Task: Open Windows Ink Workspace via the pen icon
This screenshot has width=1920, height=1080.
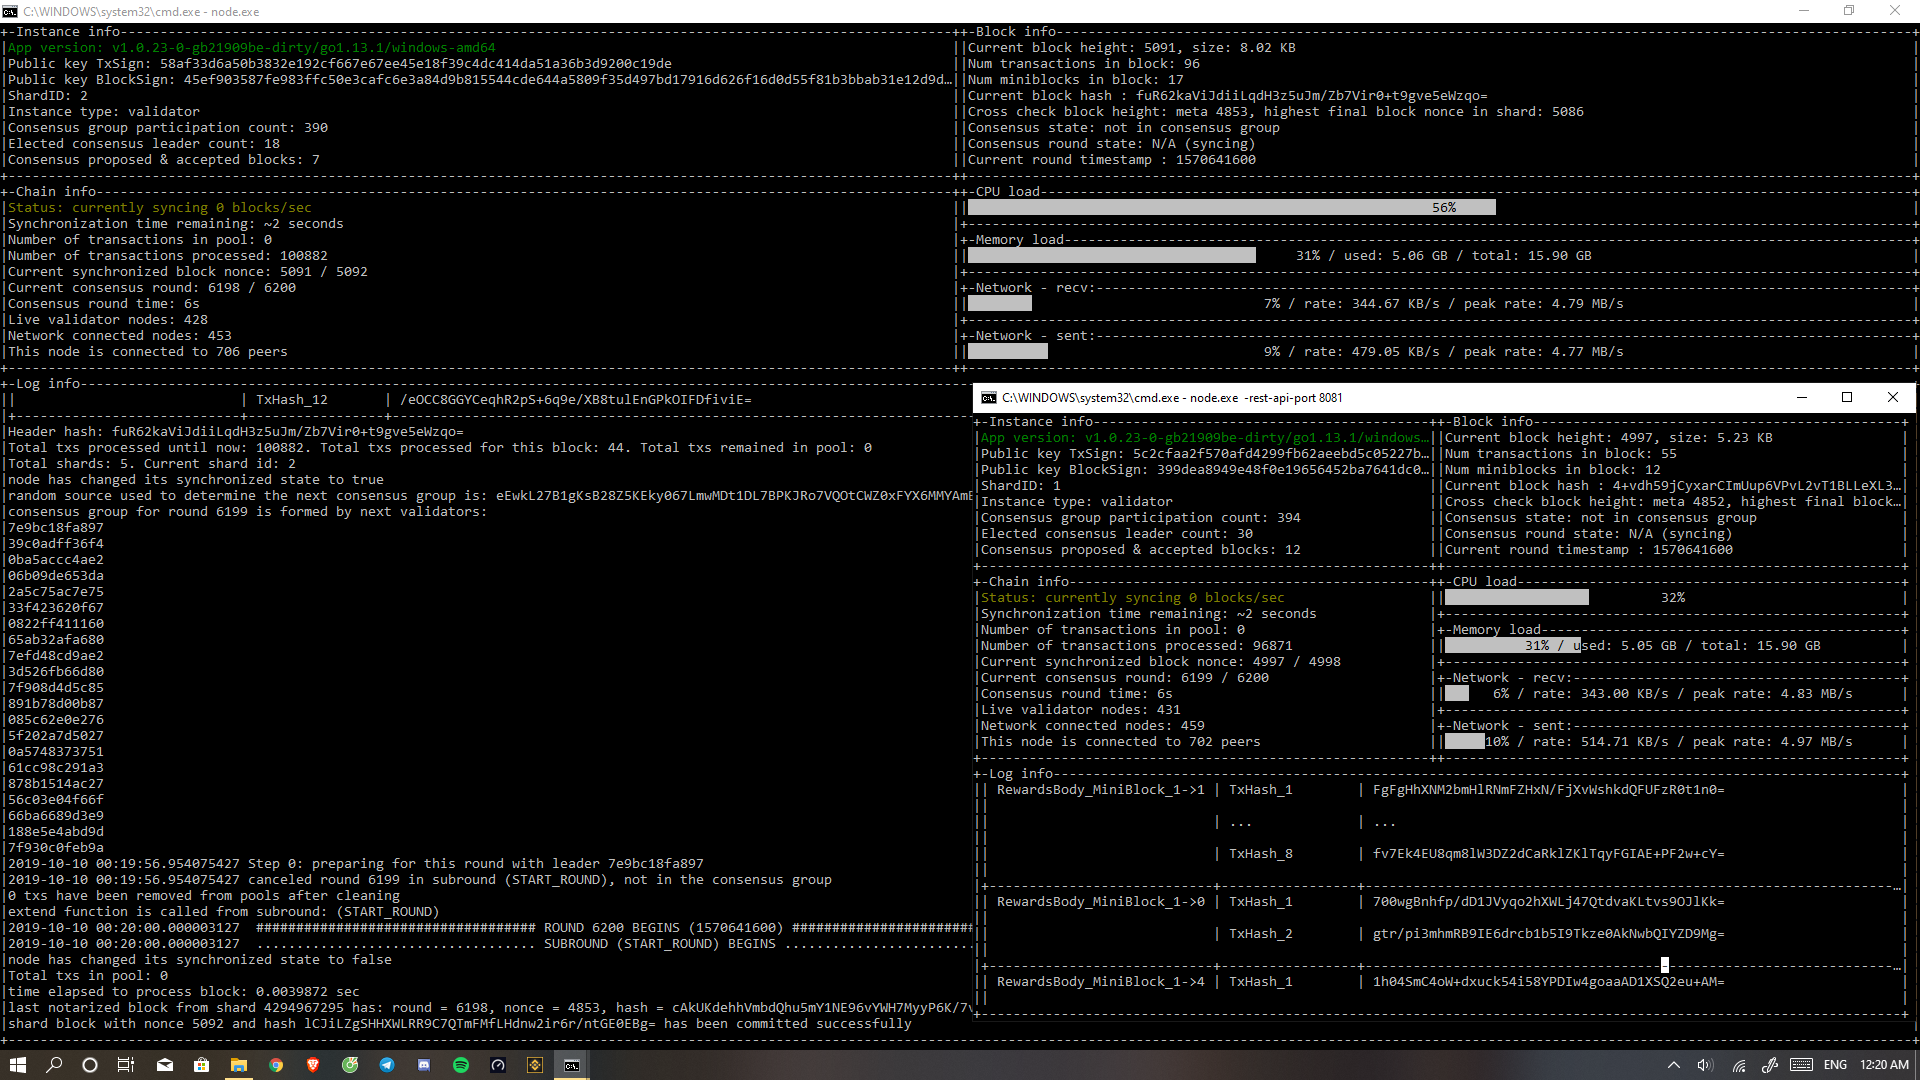Action: tap(1771, 1066)
